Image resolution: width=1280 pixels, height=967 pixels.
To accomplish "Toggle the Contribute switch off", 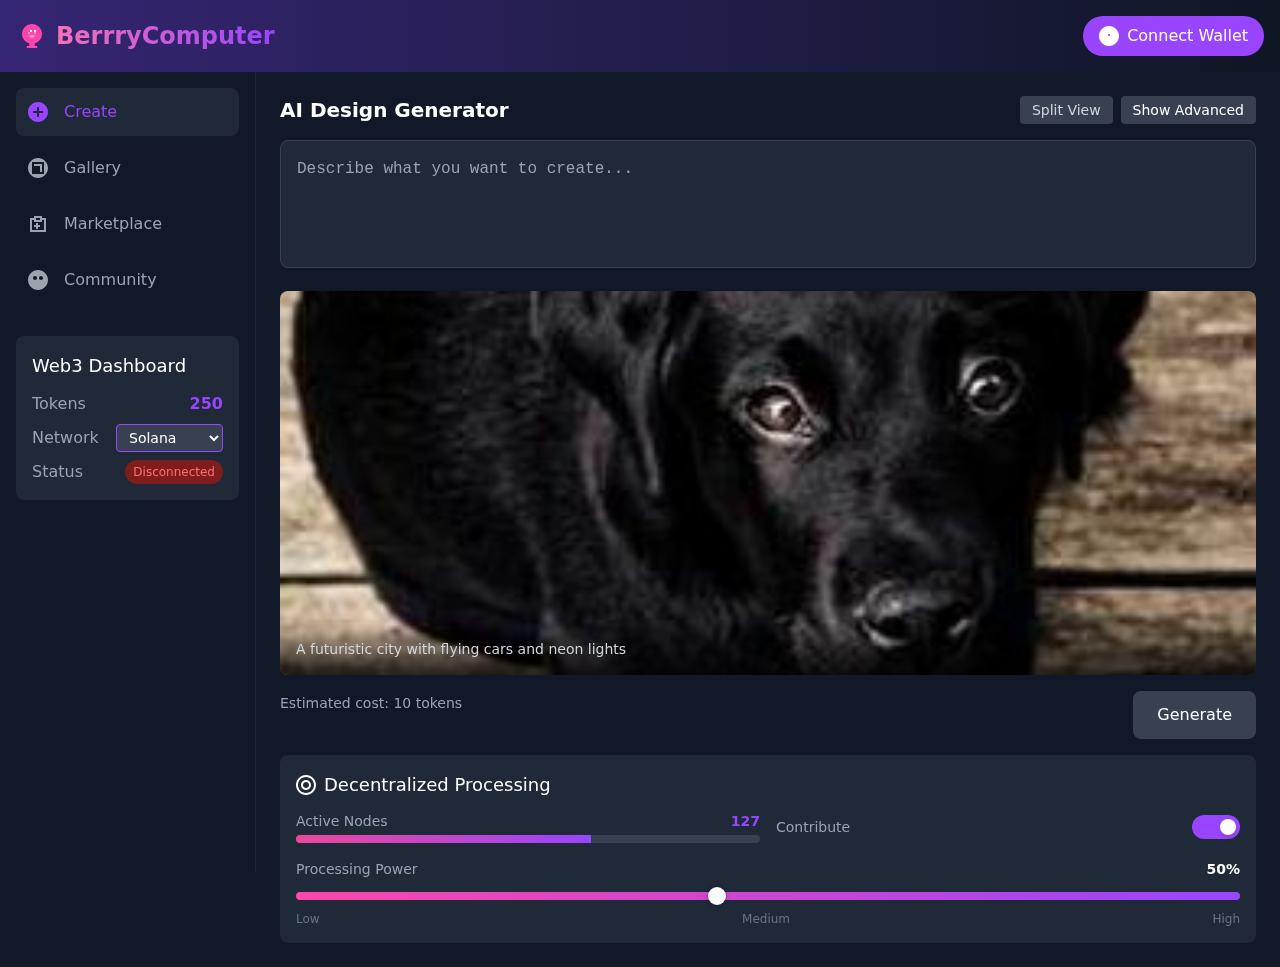I will pos(1215,827).
